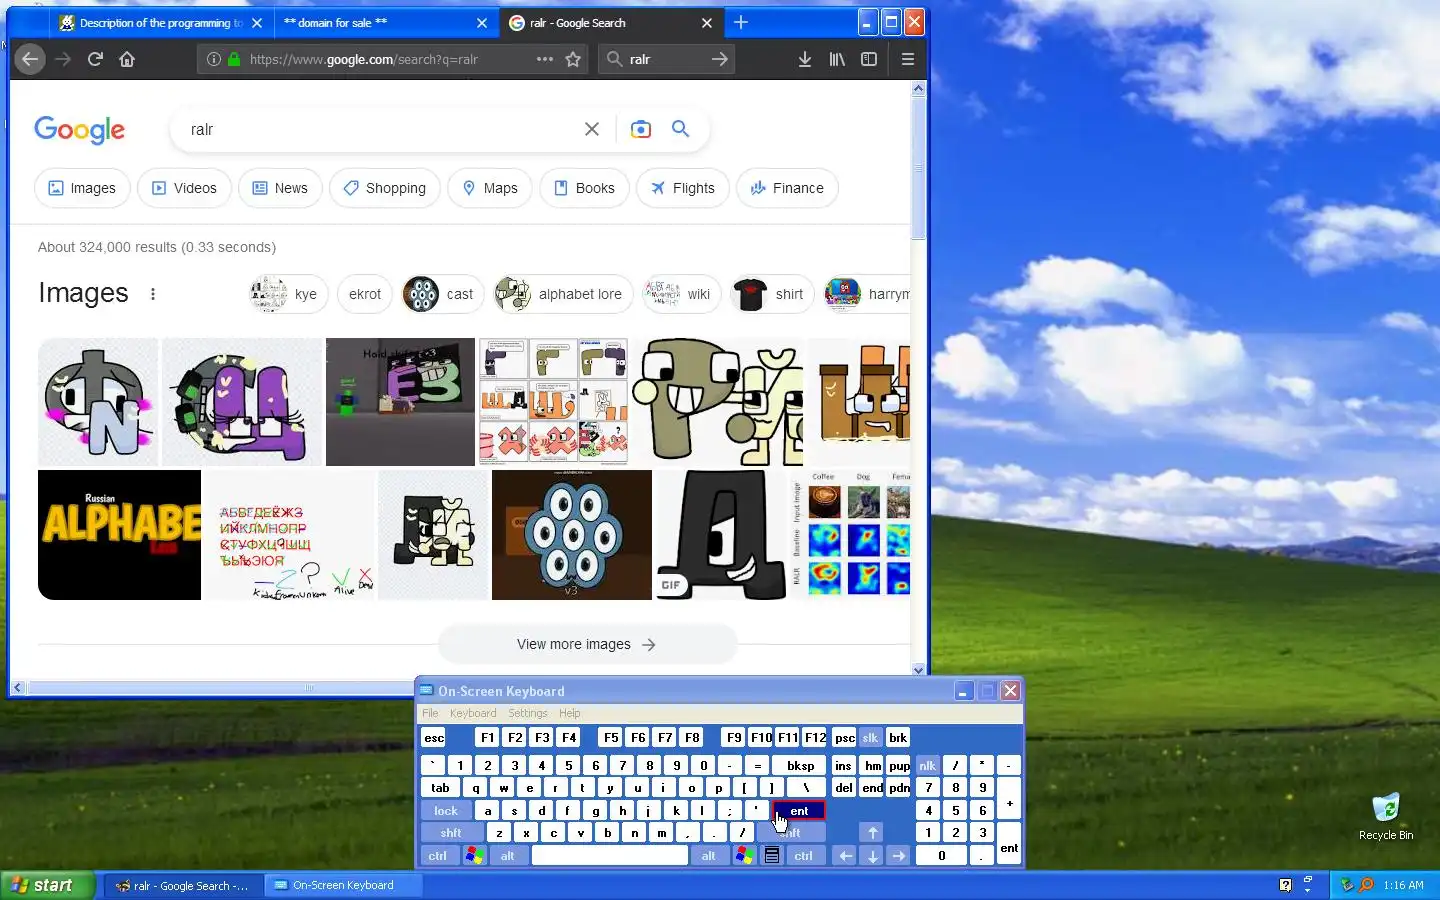Open a new browser tab
The image size is (1440, 900).
click(741, 22)
